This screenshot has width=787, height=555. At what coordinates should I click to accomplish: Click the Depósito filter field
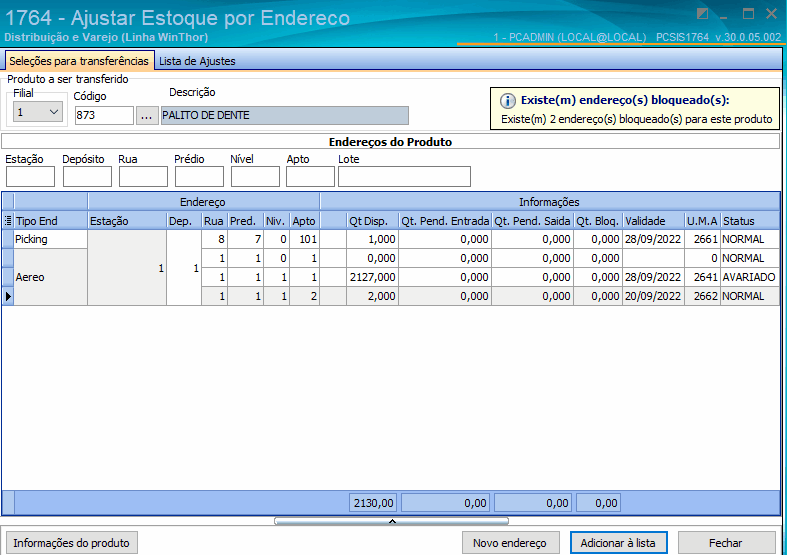coord(87,177)
